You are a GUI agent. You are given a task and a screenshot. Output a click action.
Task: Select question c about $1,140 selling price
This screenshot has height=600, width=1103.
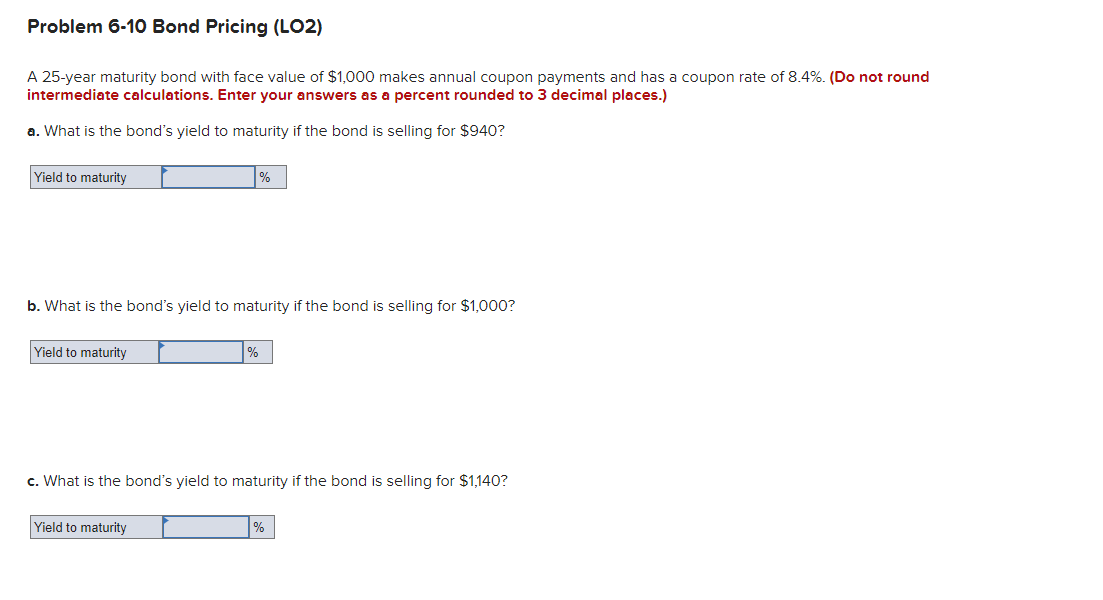click(x=268, y=480)
